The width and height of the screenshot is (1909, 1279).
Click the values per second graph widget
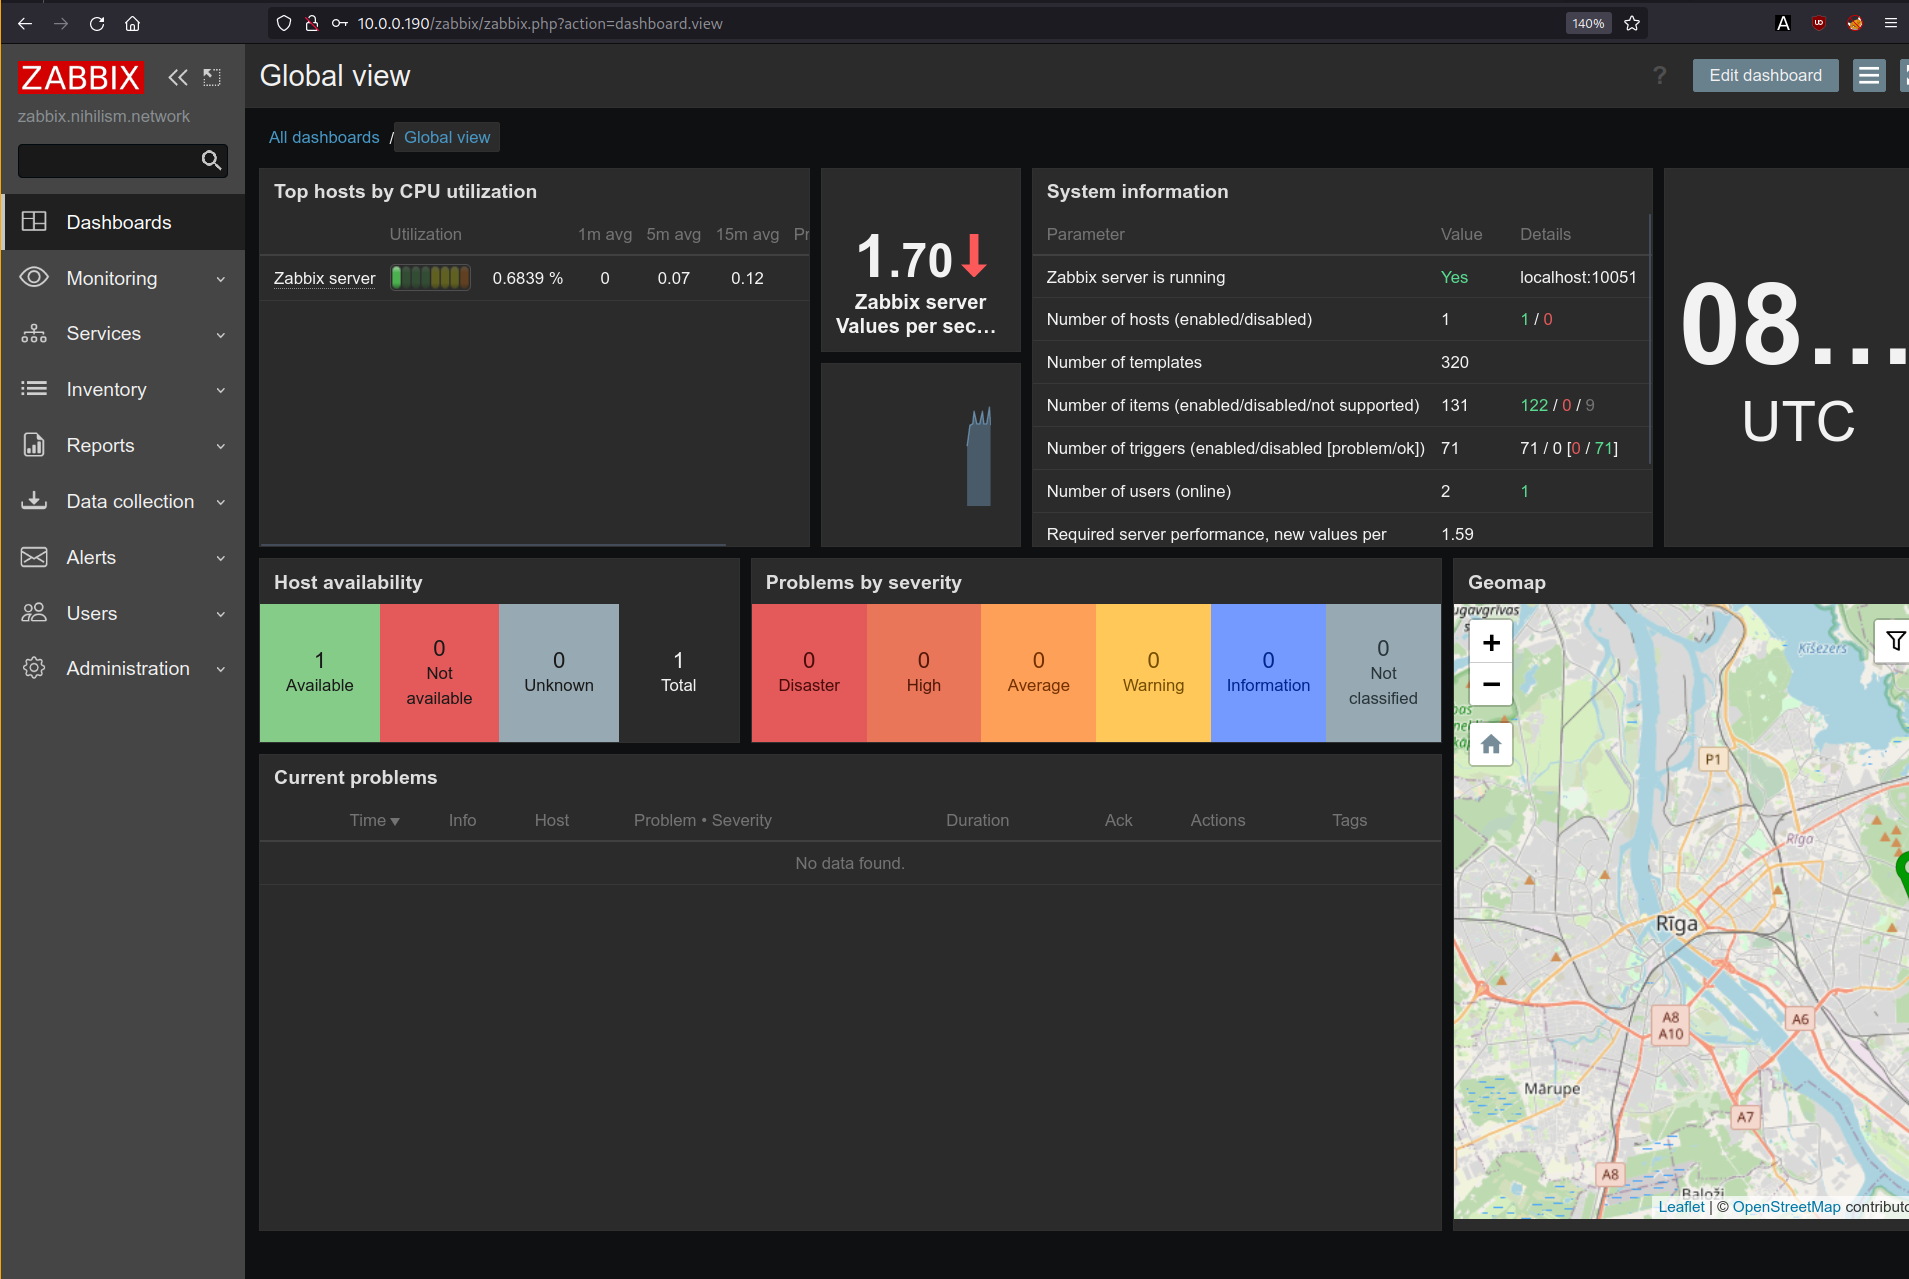920,455
